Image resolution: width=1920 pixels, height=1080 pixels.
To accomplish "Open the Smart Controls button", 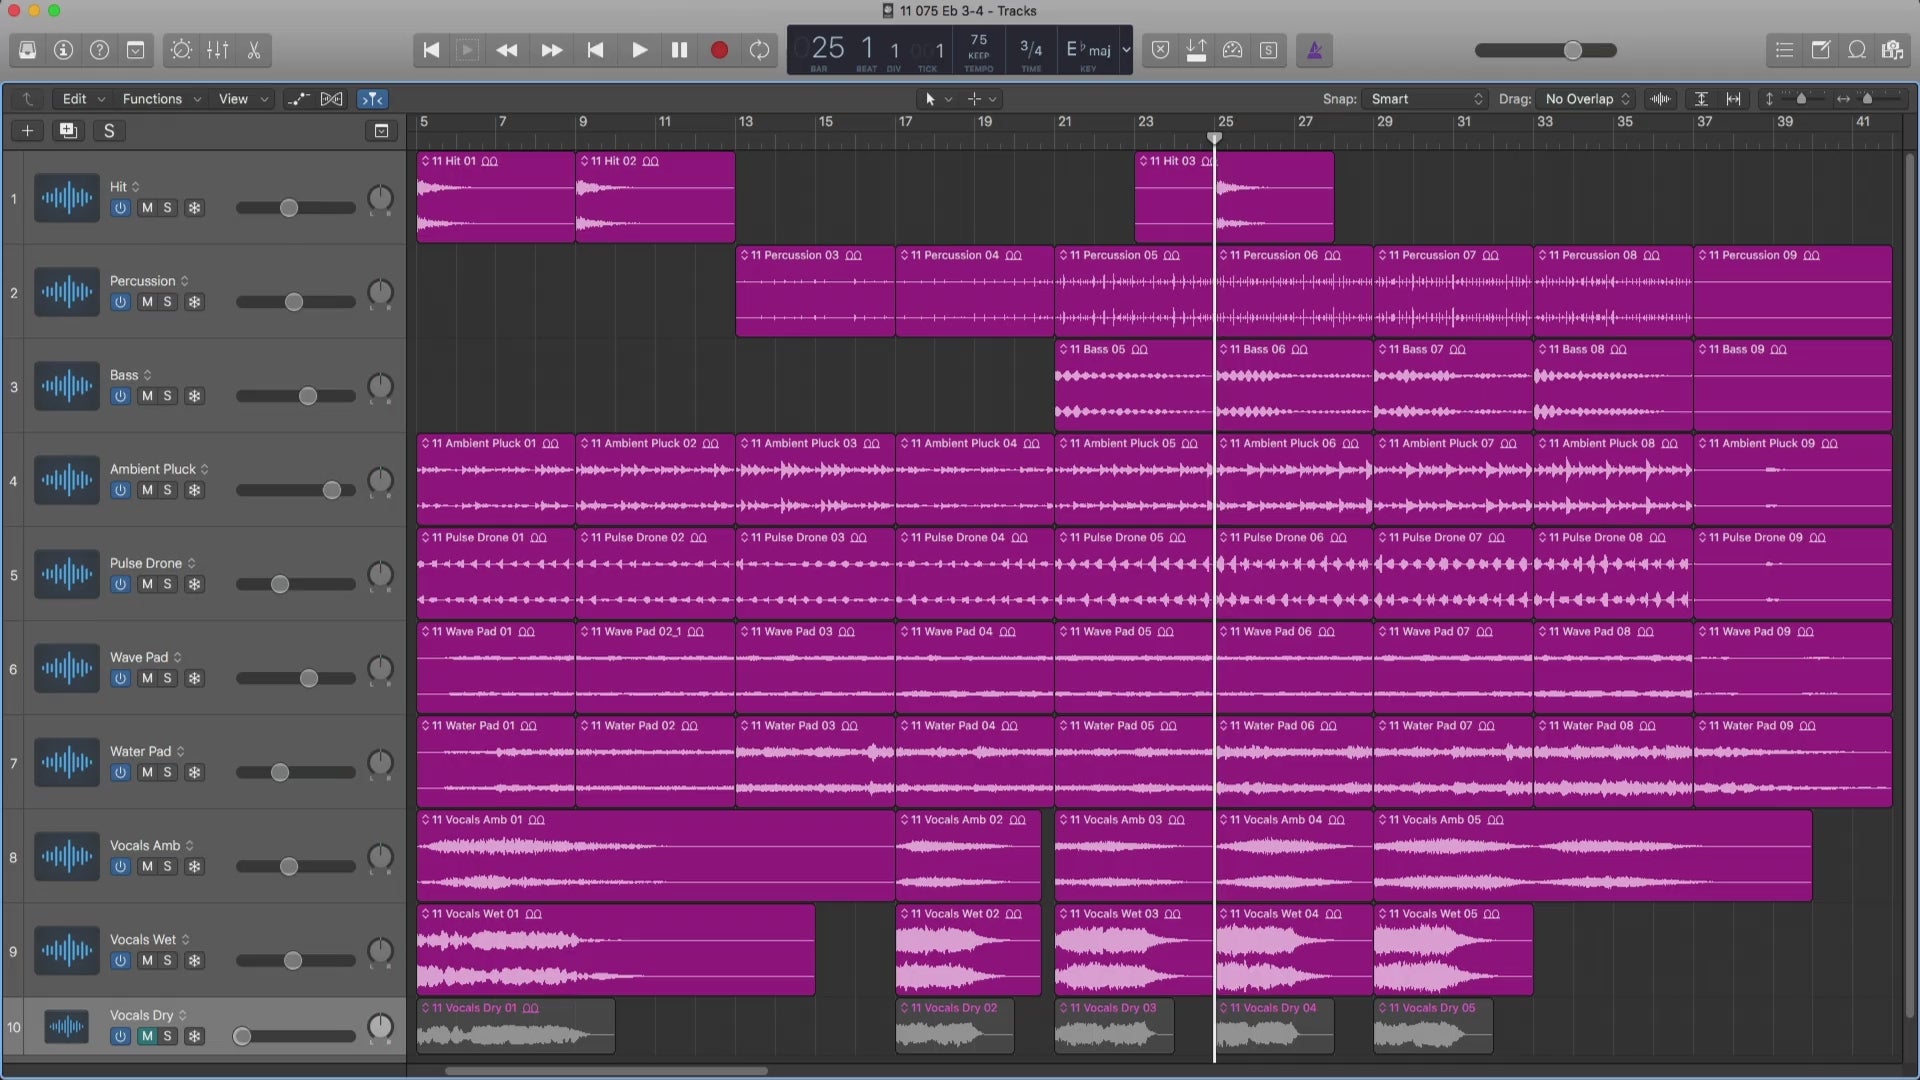I will pos(181,50).
